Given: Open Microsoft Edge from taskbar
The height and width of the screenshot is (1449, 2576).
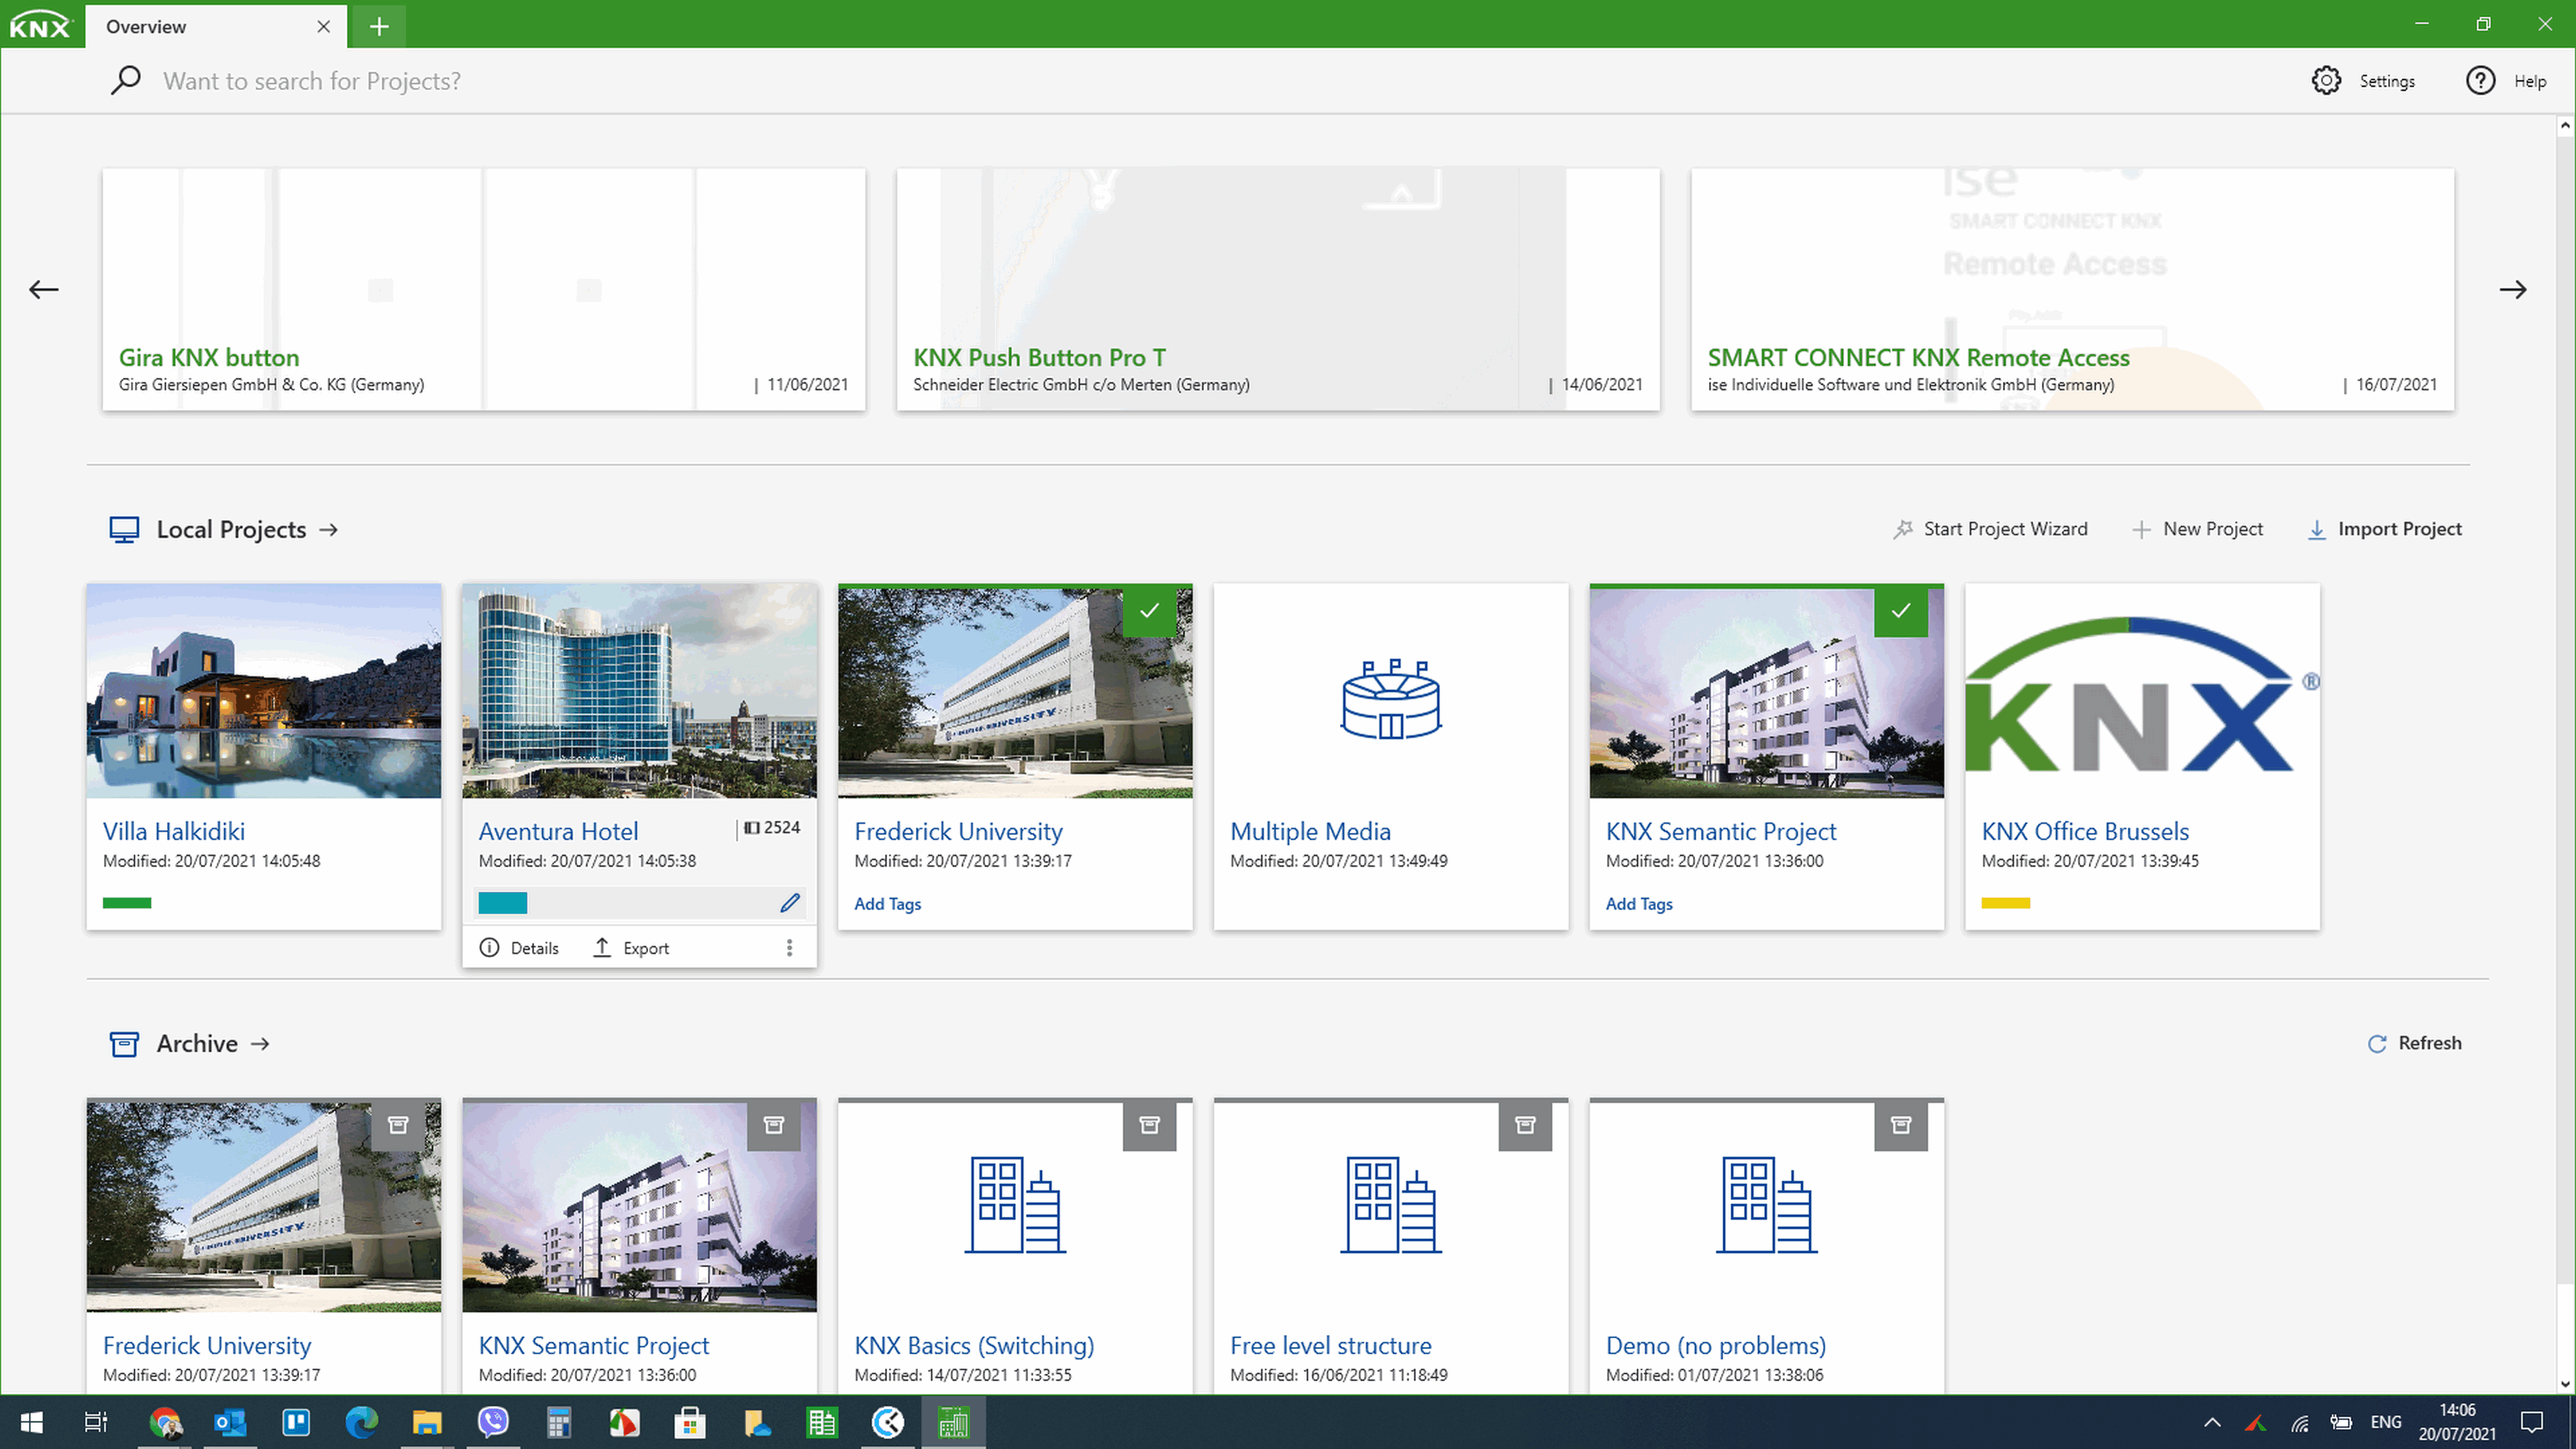Looking at the screenshot, I should (x=361, y=1422).
